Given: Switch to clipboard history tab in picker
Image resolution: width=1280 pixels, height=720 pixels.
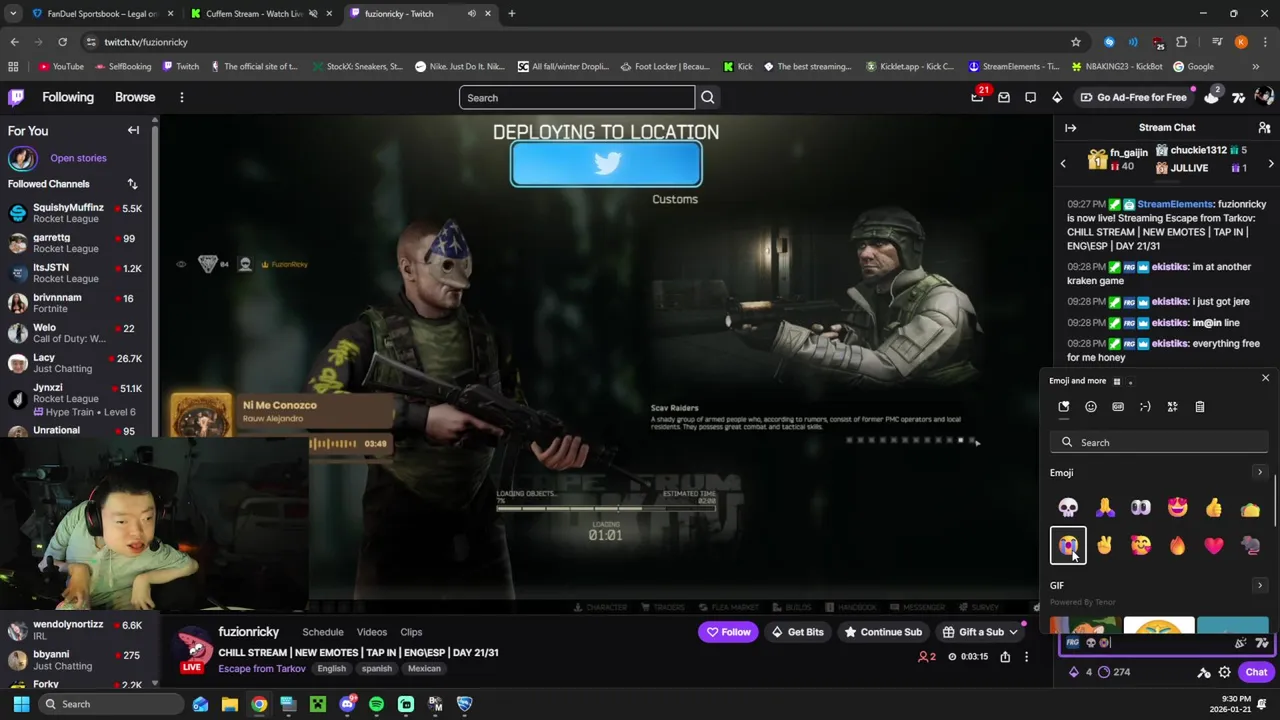Looking at the screenshot, I should (x=1199, y=407).
